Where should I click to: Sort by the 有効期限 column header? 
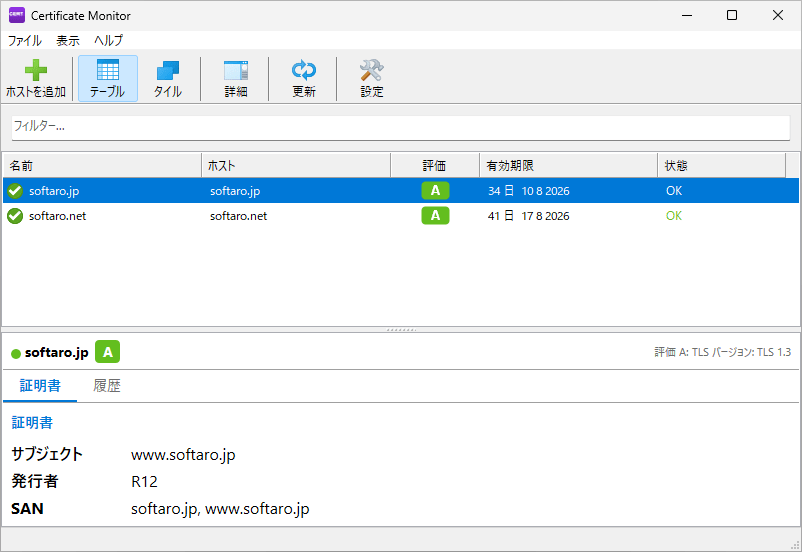(568, 166)
